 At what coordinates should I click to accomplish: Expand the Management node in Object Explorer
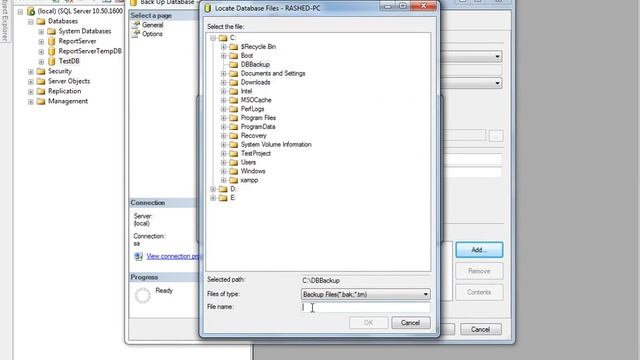tap(31, 102)
